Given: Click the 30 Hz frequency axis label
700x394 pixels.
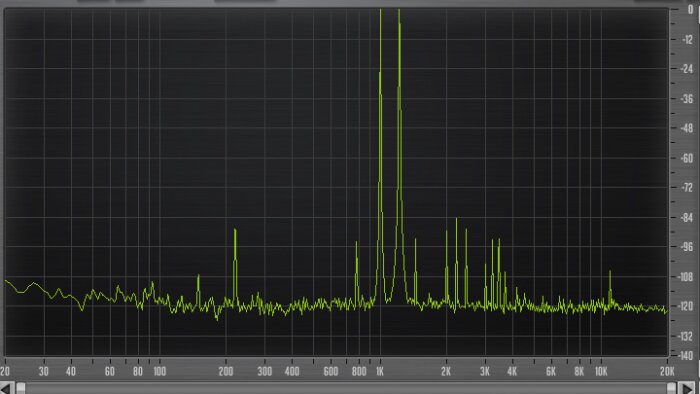Looking at the screenshot, I should tap(43, 371).
